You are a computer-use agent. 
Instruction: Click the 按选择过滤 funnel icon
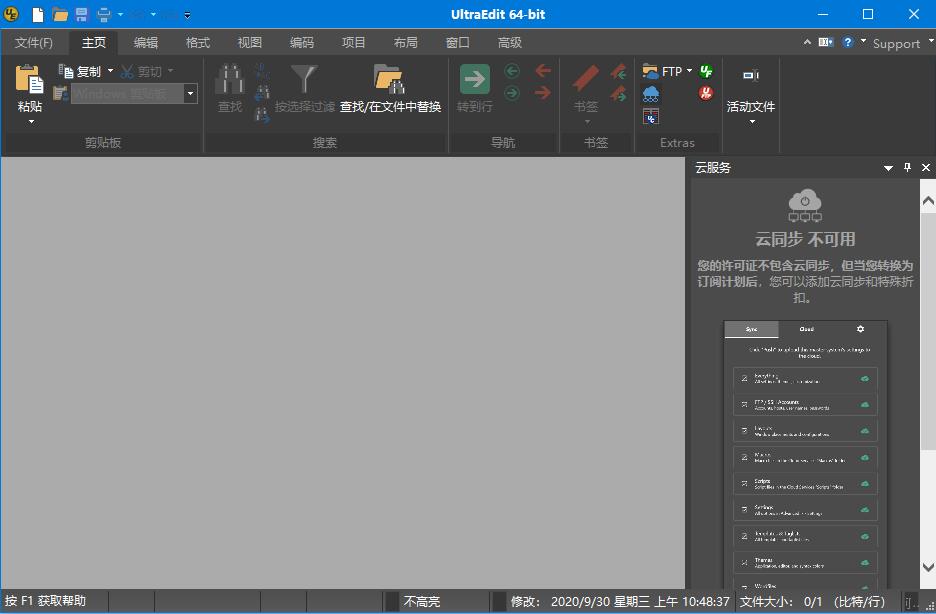[x=304, y=78]
